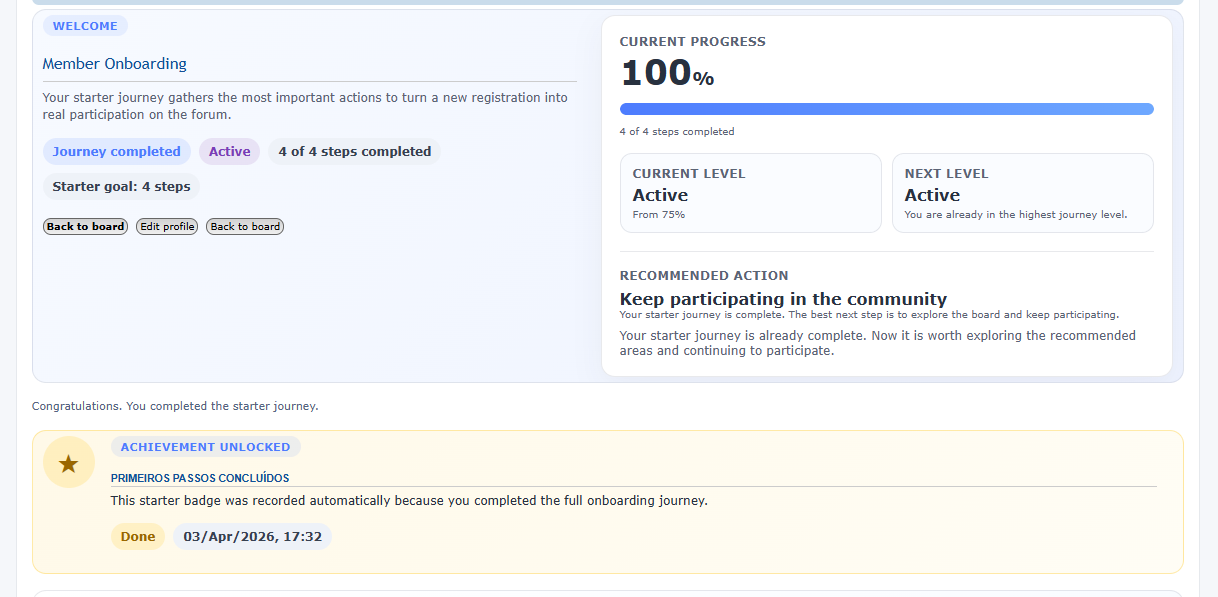Image resolution: width=1218 pixels, height=597 pixels.
Task: Click the purple Active status pill
Action: click(229, 152)
